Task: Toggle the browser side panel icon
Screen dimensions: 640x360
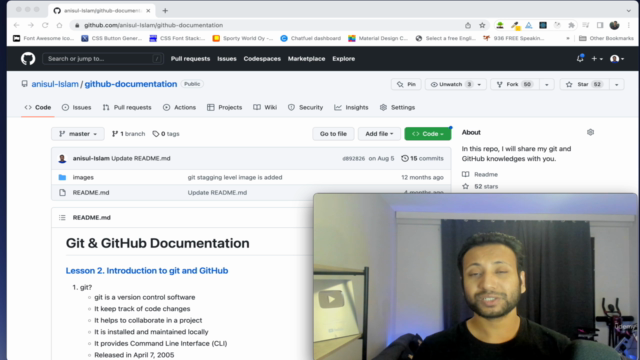Action: coord(600,25)
